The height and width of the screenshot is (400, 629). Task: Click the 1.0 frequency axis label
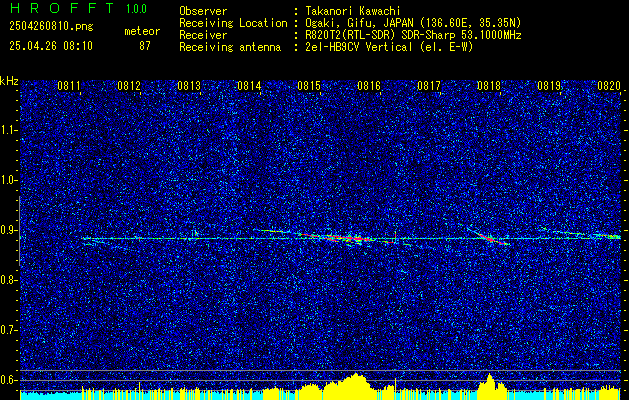(9, 180)
